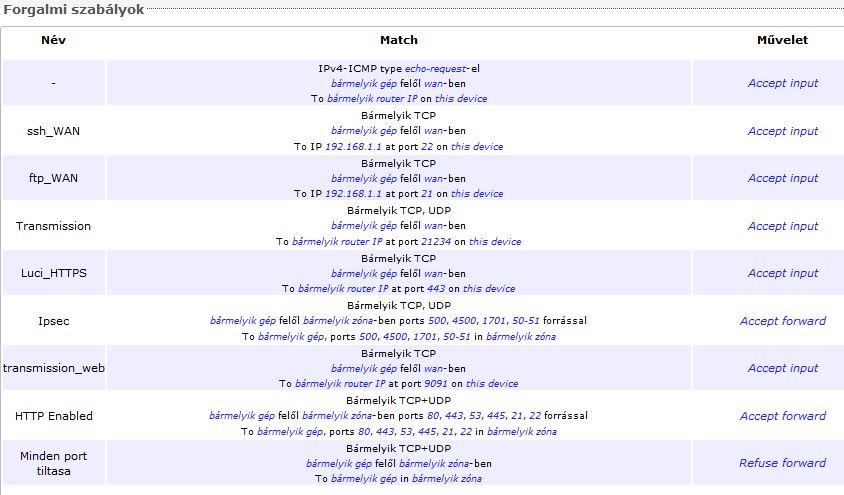Image resolution: width=844 pixels, height=495 pixels.
Task: Click 'wan' zone link in the Transmission rule
Action: 433,226
